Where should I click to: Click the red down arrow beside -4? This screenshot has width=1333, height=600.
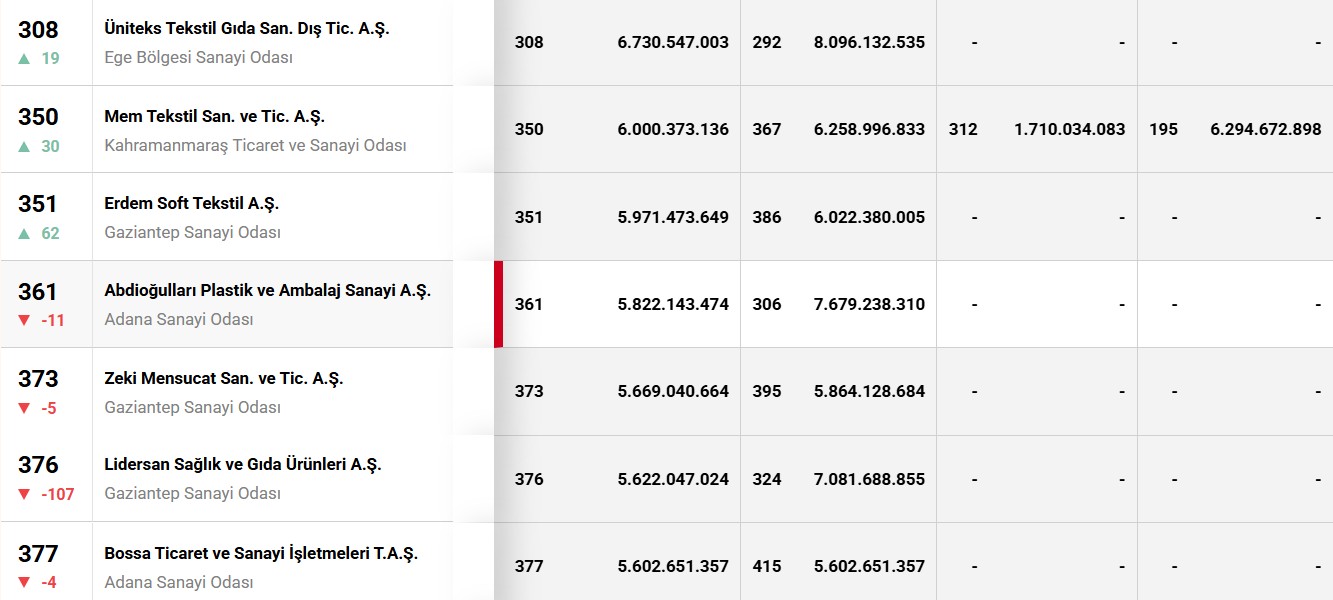24,582
